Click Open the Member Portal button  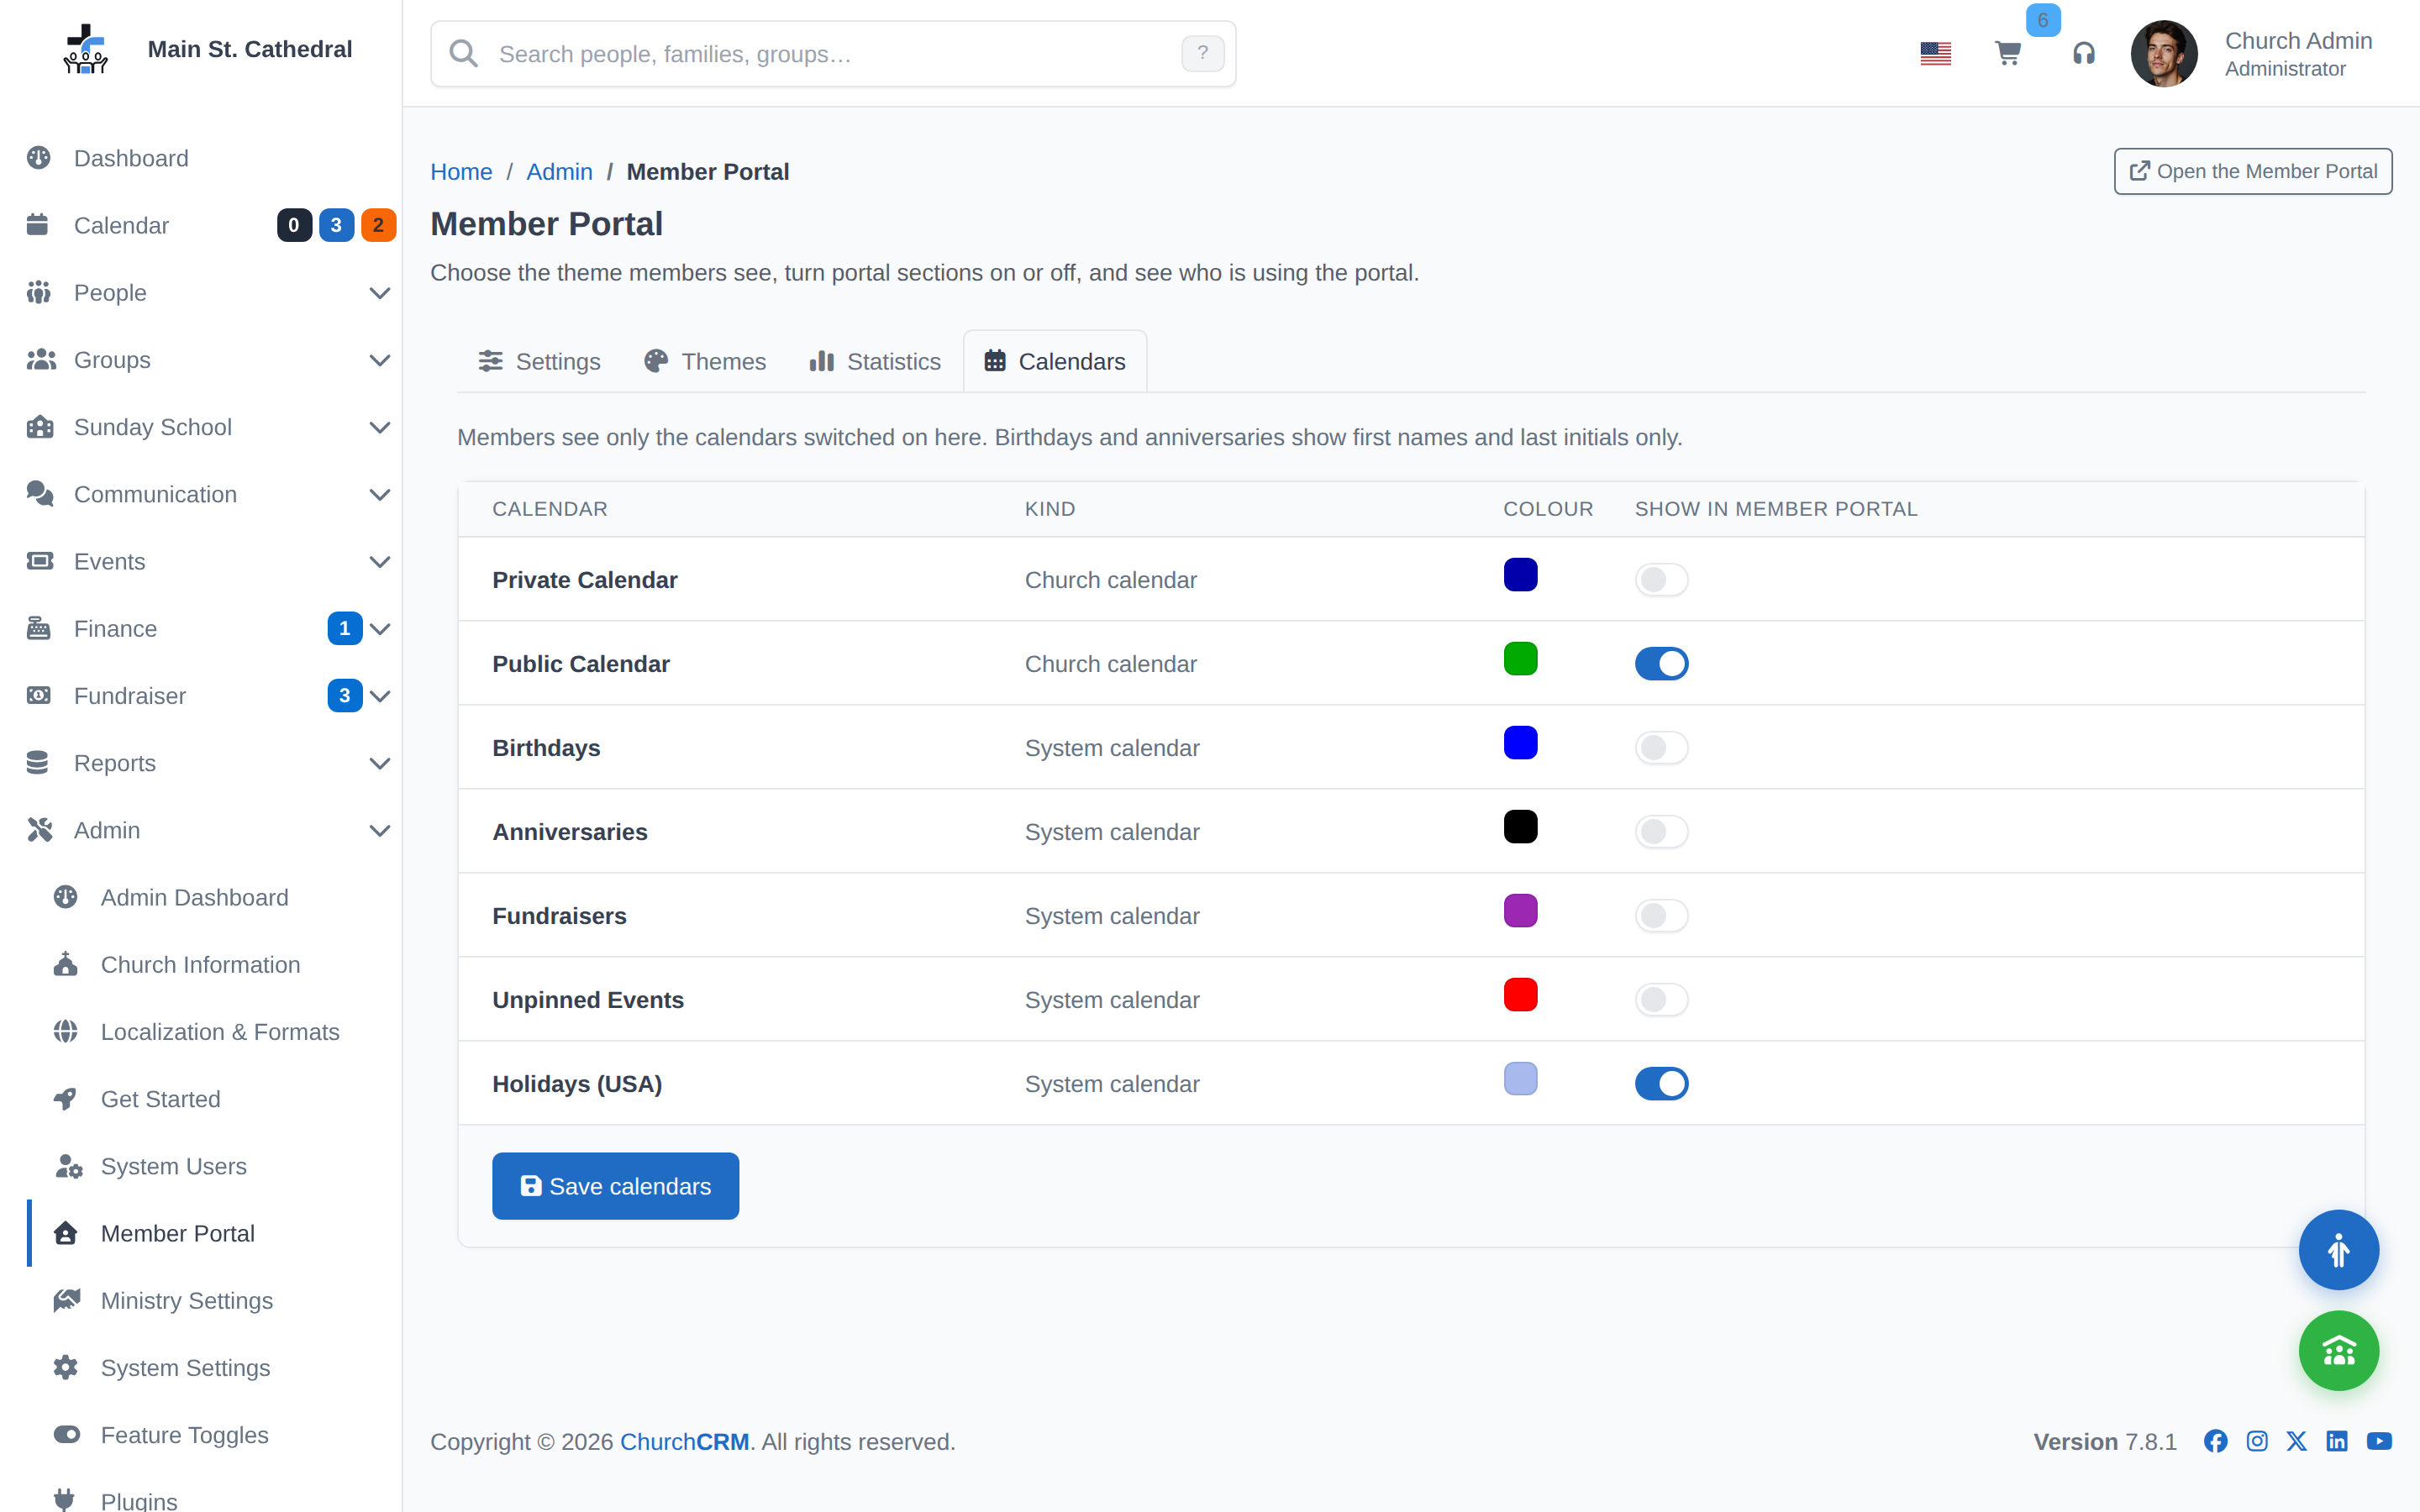(x=2253, y=171)
